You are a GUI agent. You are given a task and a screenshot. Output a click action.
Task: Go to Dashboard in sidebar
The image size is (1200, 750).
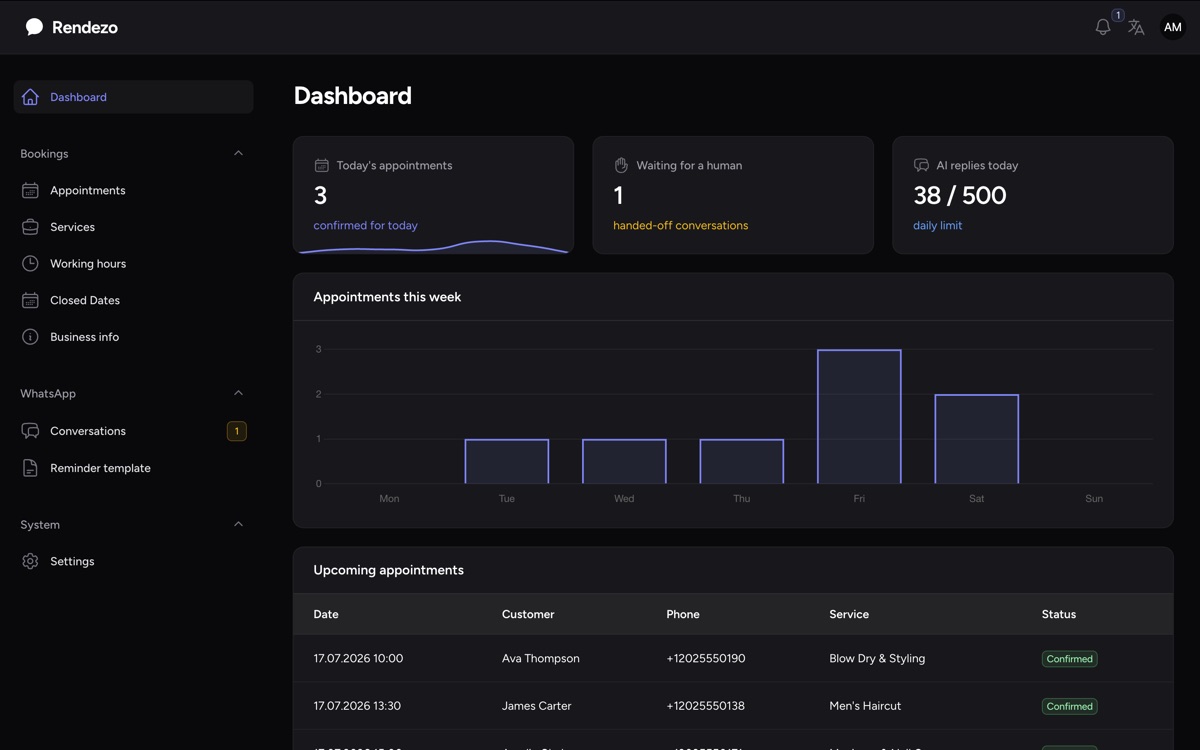point(133,97)
